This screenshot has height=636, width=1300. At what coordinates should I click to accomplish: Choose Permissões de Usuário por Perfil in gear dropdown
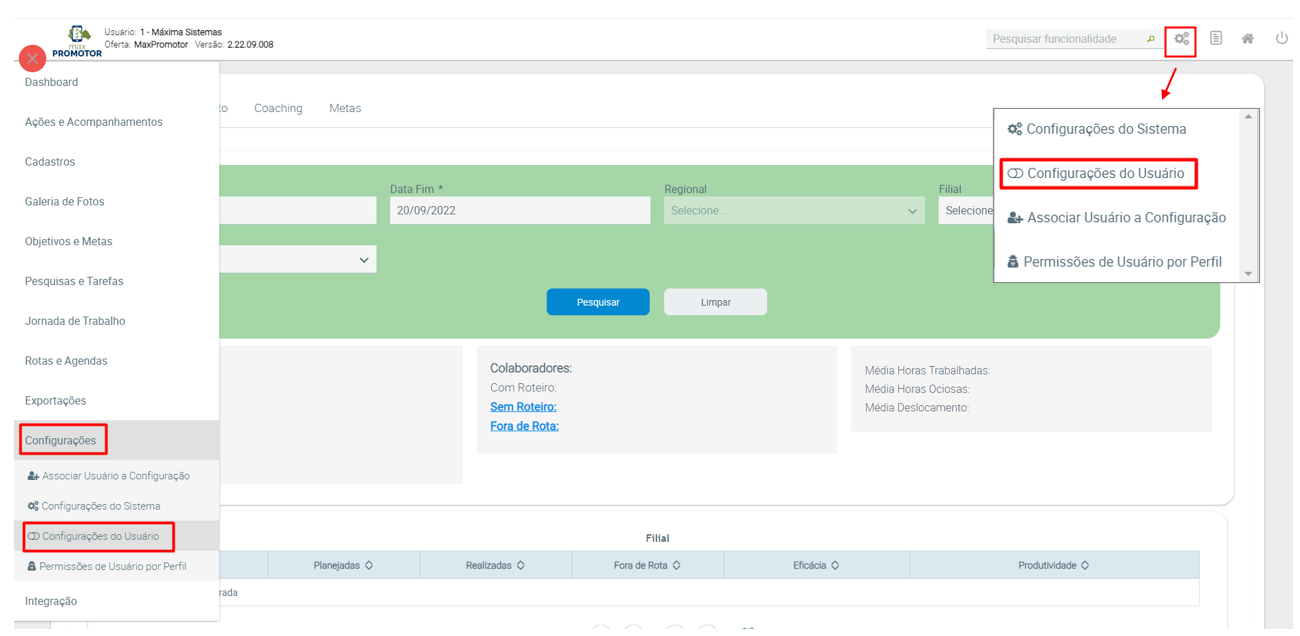(1117, 262)
